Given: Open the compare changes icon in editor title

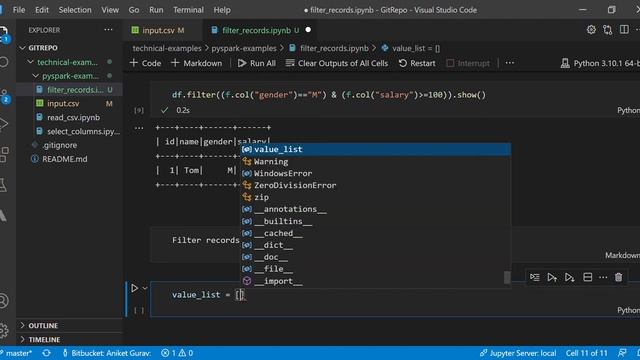Looking at the screenshot, I should [x=608, y=30].
